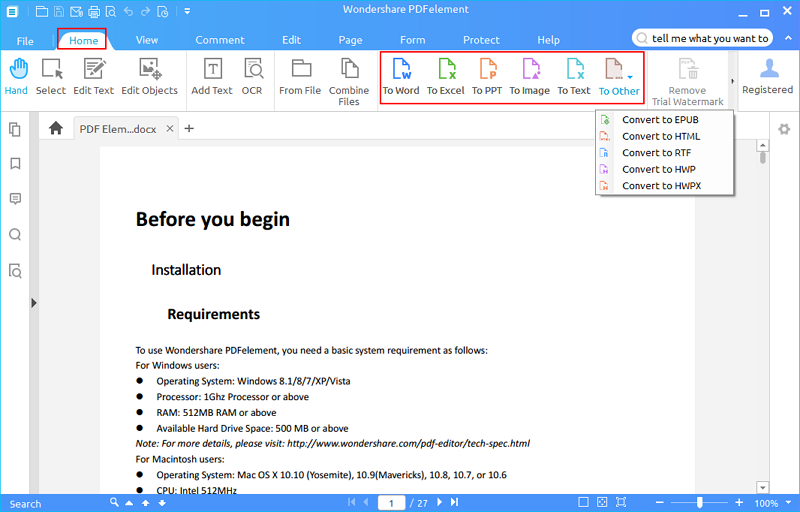Click the Add Text tool
The image size is (800, 512).
click(212, 77)
